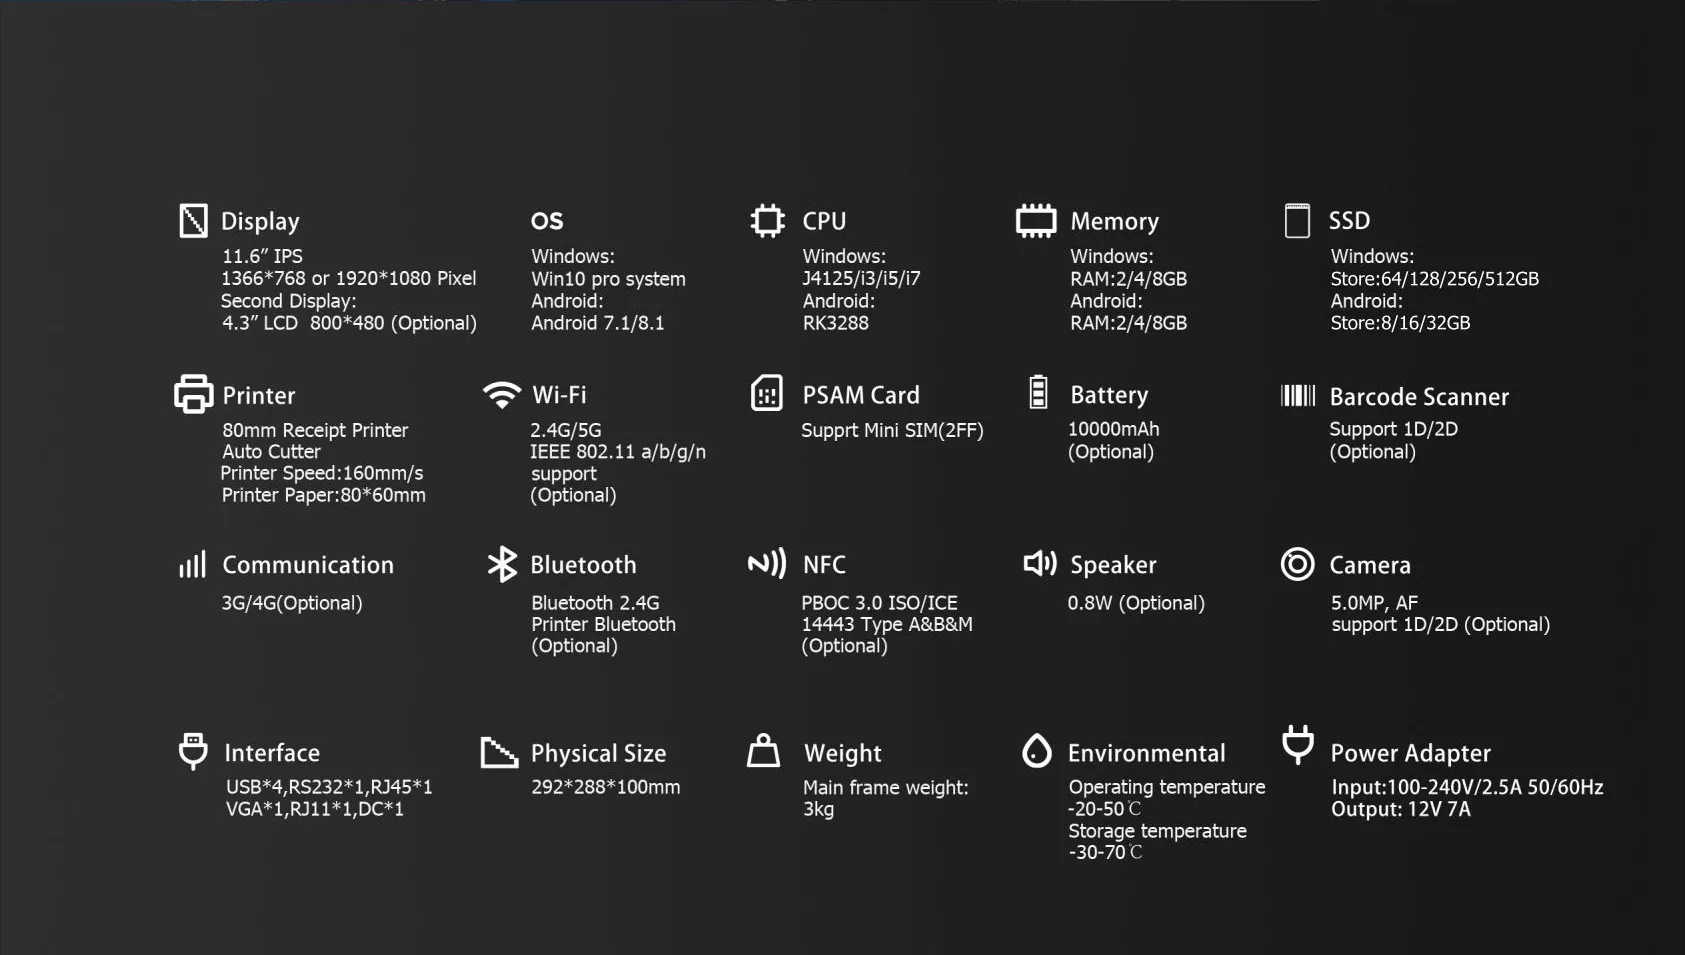Click the Barcode Scanner icon
Image resolution: width=1685 pixels, height=955 pixels.
tap(1298, 395)
